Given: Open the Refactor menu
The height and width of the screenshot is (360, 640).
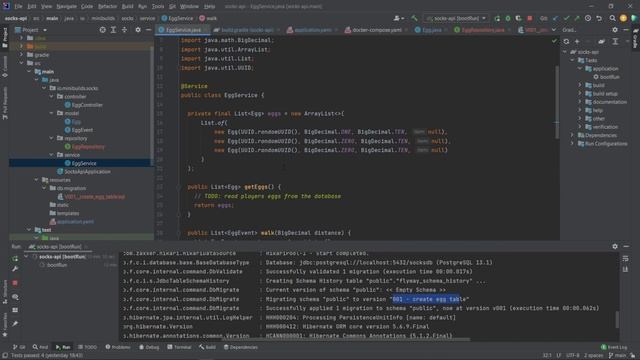Looking at the screenshot, I should [107, 7].
